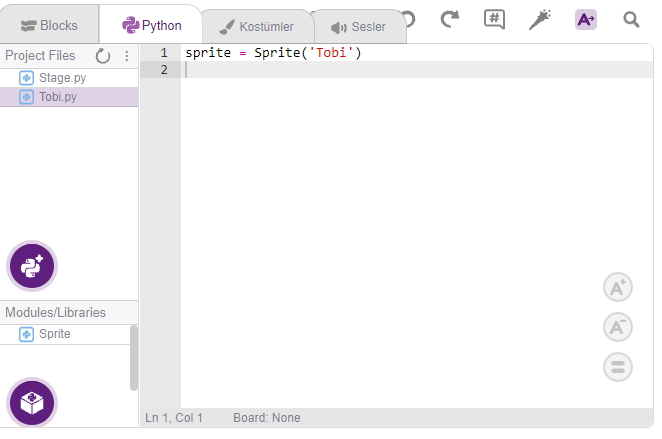This screenshot has width=662, height=439.
Task: Toggle the purple A+ autocomplete icon
Action: tap(586, 19)
